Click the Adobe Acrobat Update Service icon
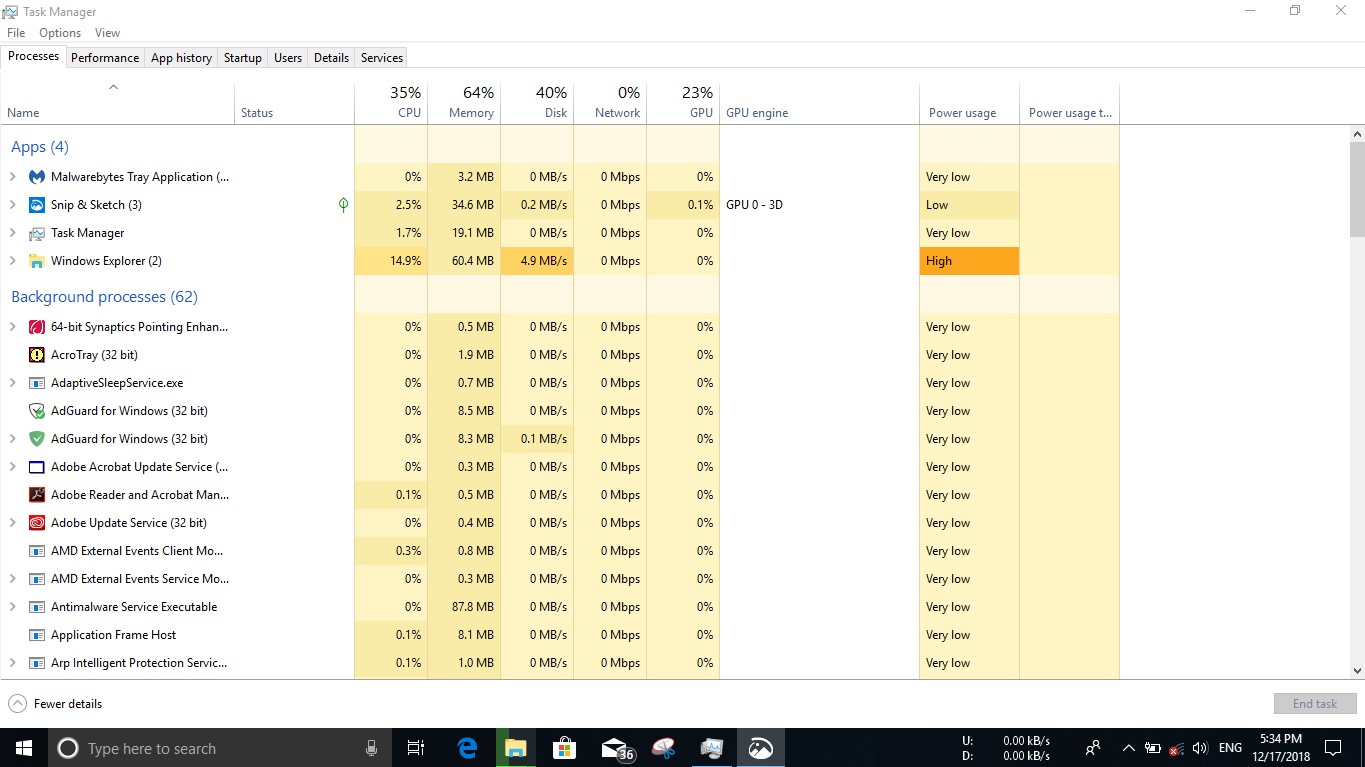The image size is (1365, 767). [x=37, y=467]
